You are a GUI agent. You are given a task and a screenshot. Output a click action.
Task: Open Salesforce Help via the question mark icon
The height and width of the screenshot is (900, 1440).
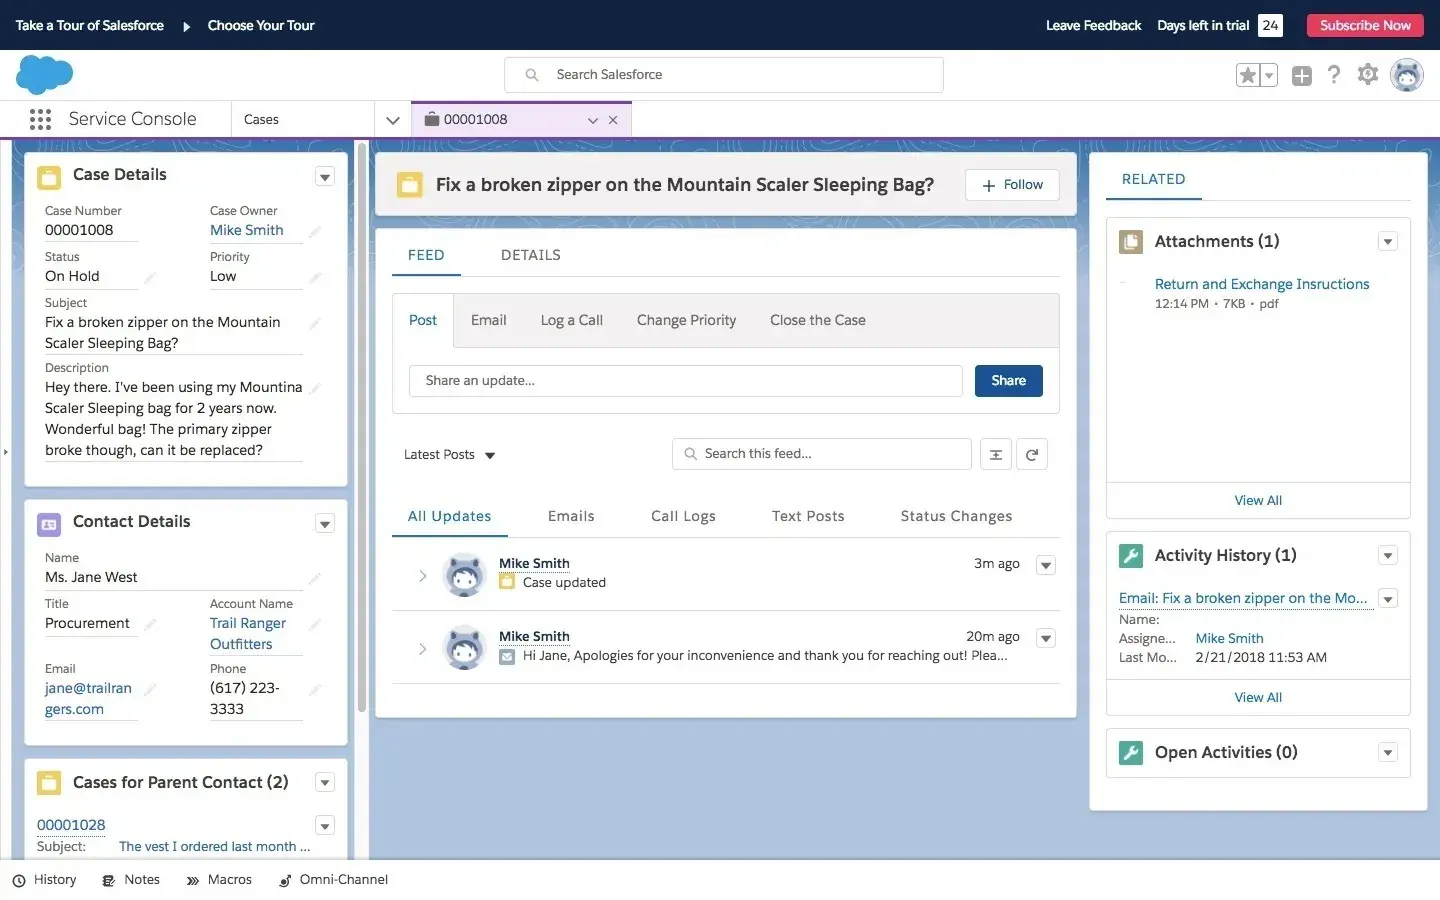click(x=1334, y=74)
